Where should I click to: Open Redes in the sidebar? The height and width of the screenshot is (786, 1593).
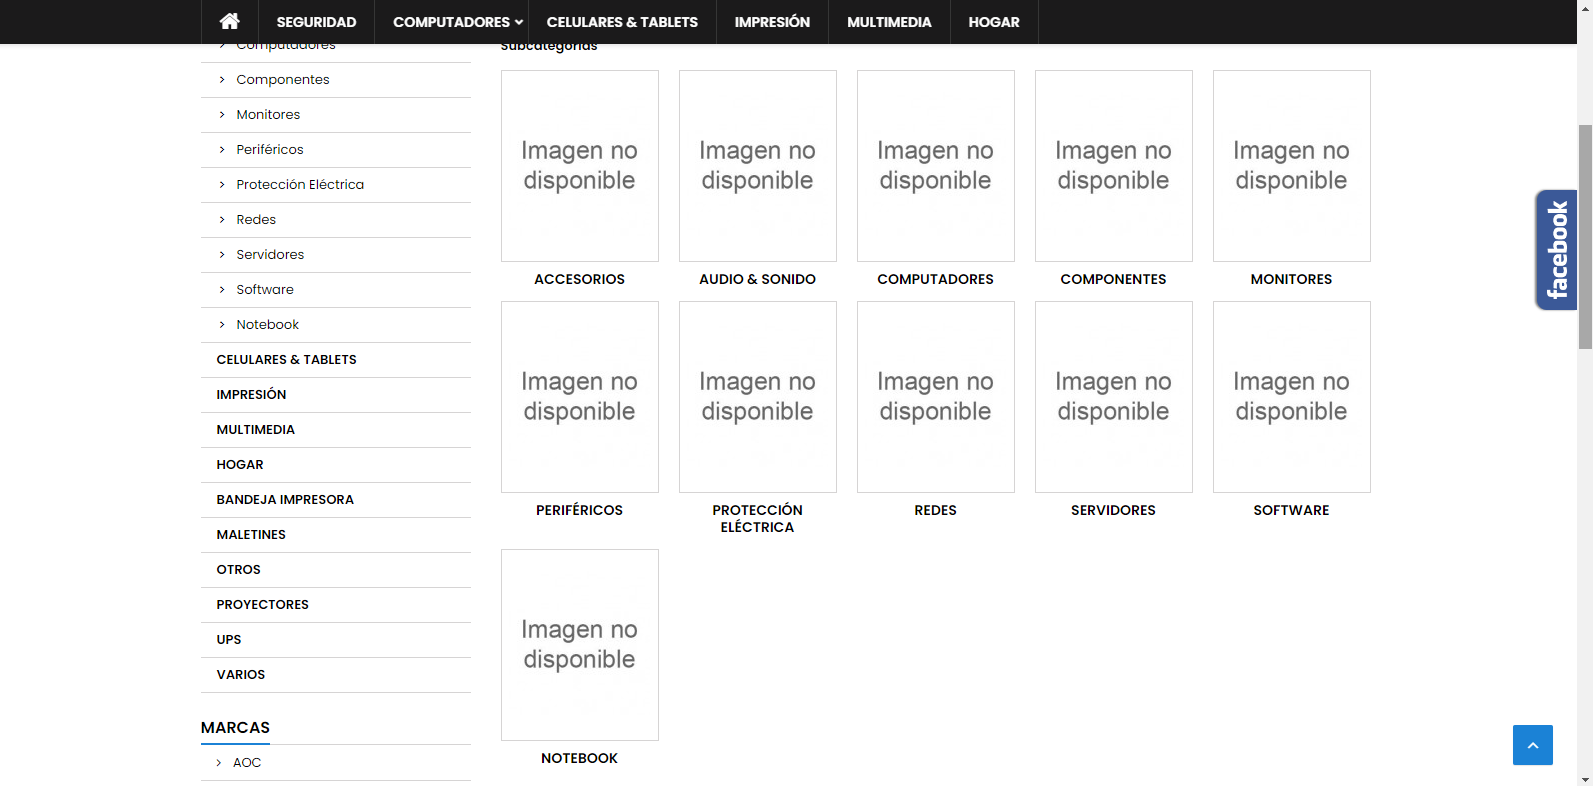256,220
